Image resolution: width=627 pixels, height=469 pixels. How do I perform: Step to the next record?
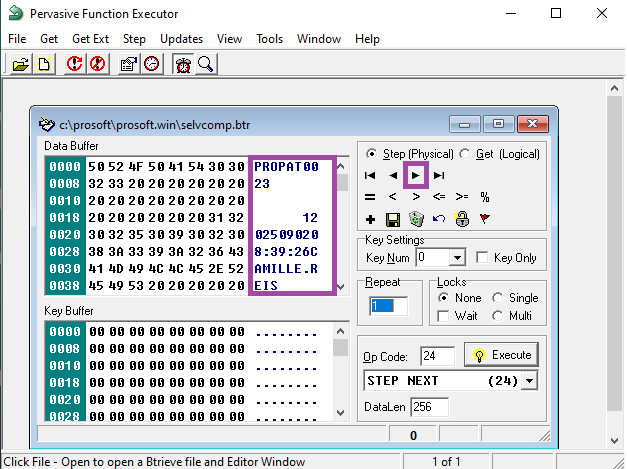coord(416,175)
